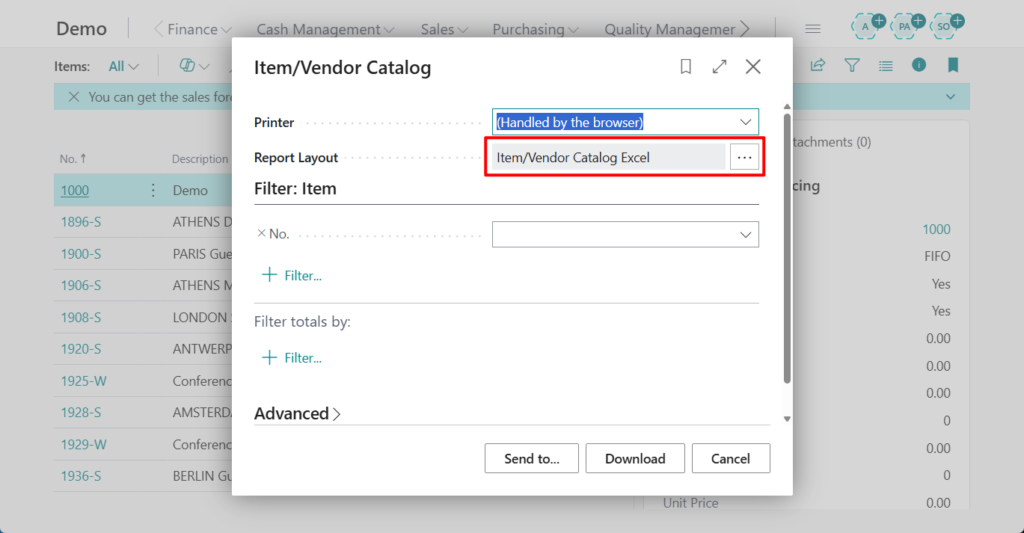1024x533 pixels.
Task: Expand the No. filter dropdown
Action: pos(745,234)
